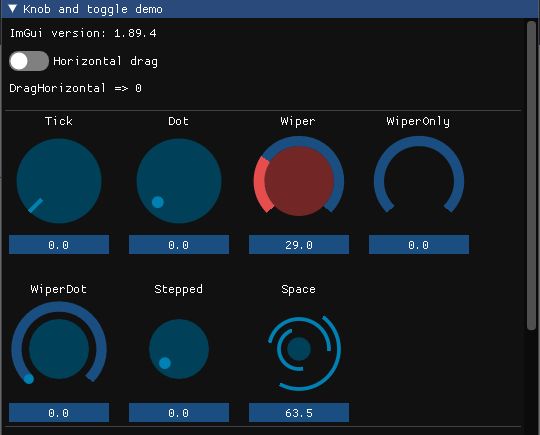Click the light dot indicator on Dot knob
The width and height of the screenshot is (540, 435).
(x=158, y=202)
